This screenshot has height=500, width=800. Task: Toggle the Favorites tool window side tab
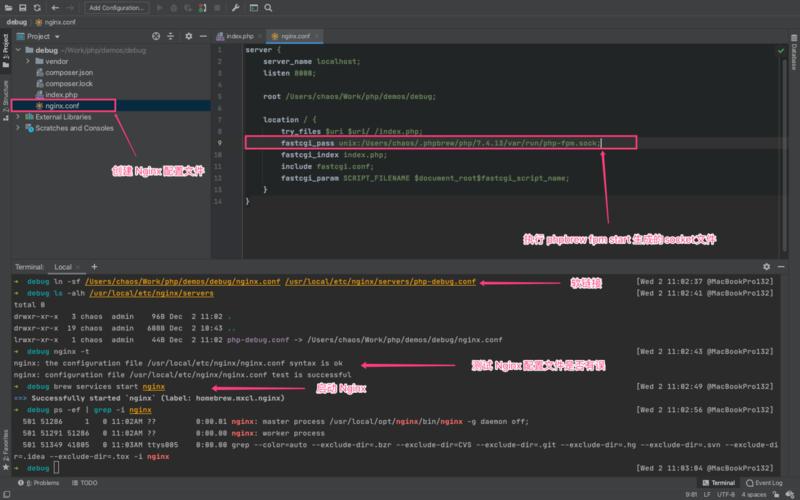pyautogui.click(x=6, y=450)
